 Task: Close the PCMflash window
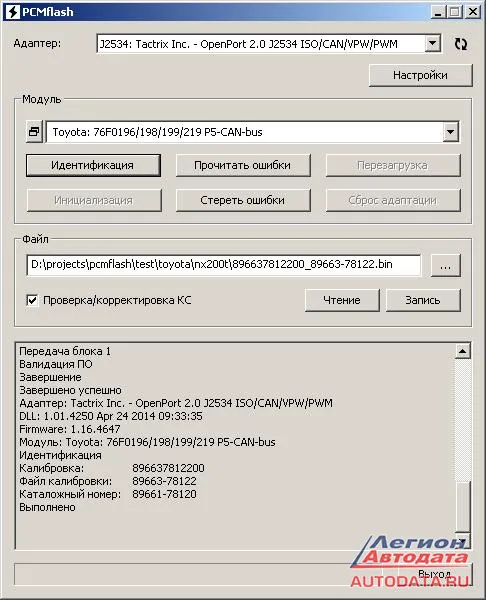pyautogui.click(x=473, y=12)
